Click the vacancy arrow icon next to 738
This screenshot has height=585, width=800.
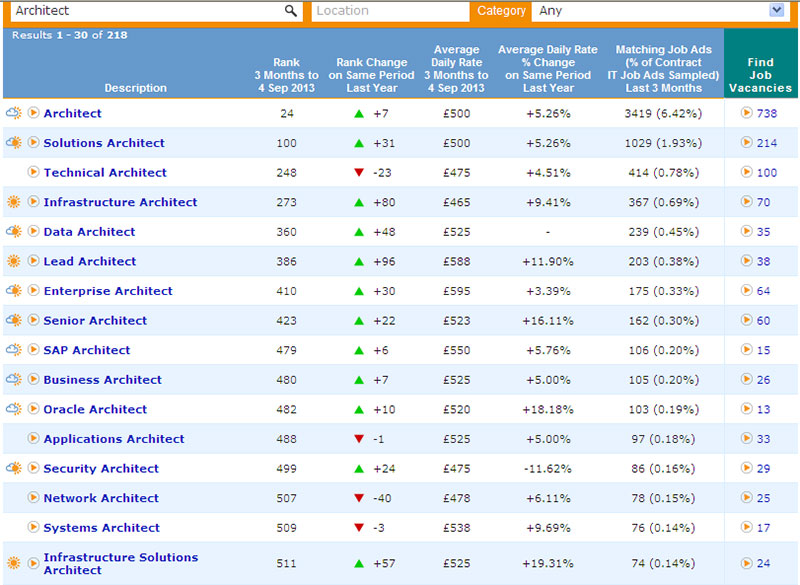pos(746,112)
